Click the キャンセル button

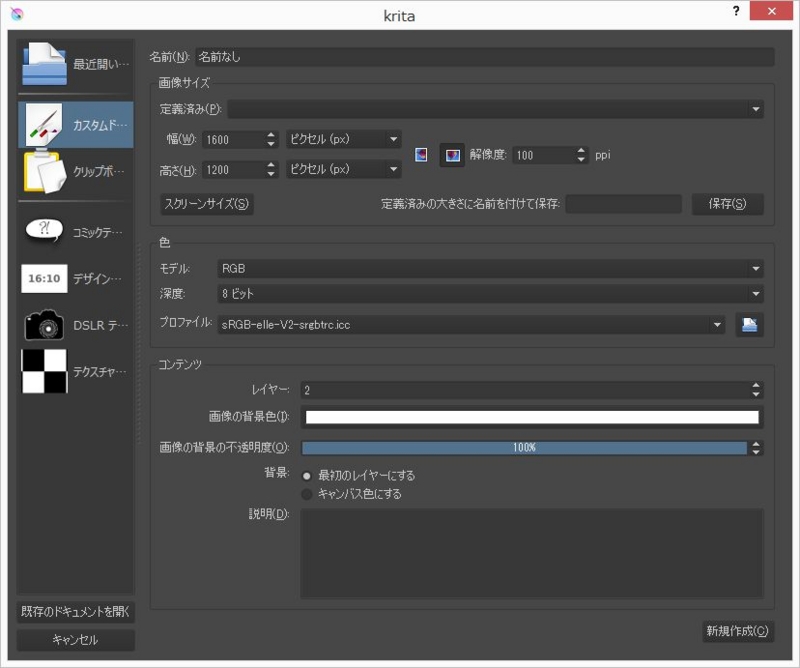click(x=76, y=640)
